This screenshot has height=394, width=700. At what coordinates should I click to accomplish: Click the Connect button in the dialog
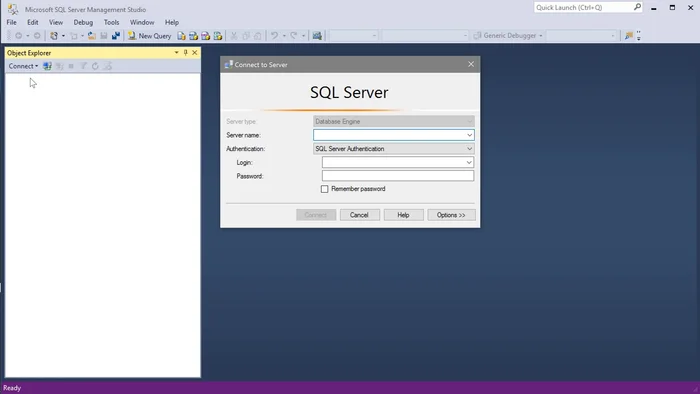[316, 215]
